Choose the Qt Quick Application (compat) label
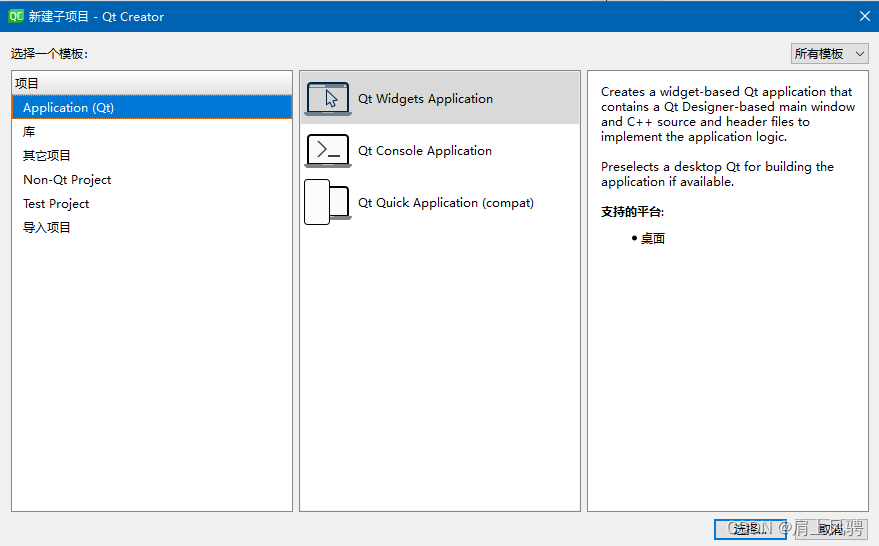 (x=446, y=203)
